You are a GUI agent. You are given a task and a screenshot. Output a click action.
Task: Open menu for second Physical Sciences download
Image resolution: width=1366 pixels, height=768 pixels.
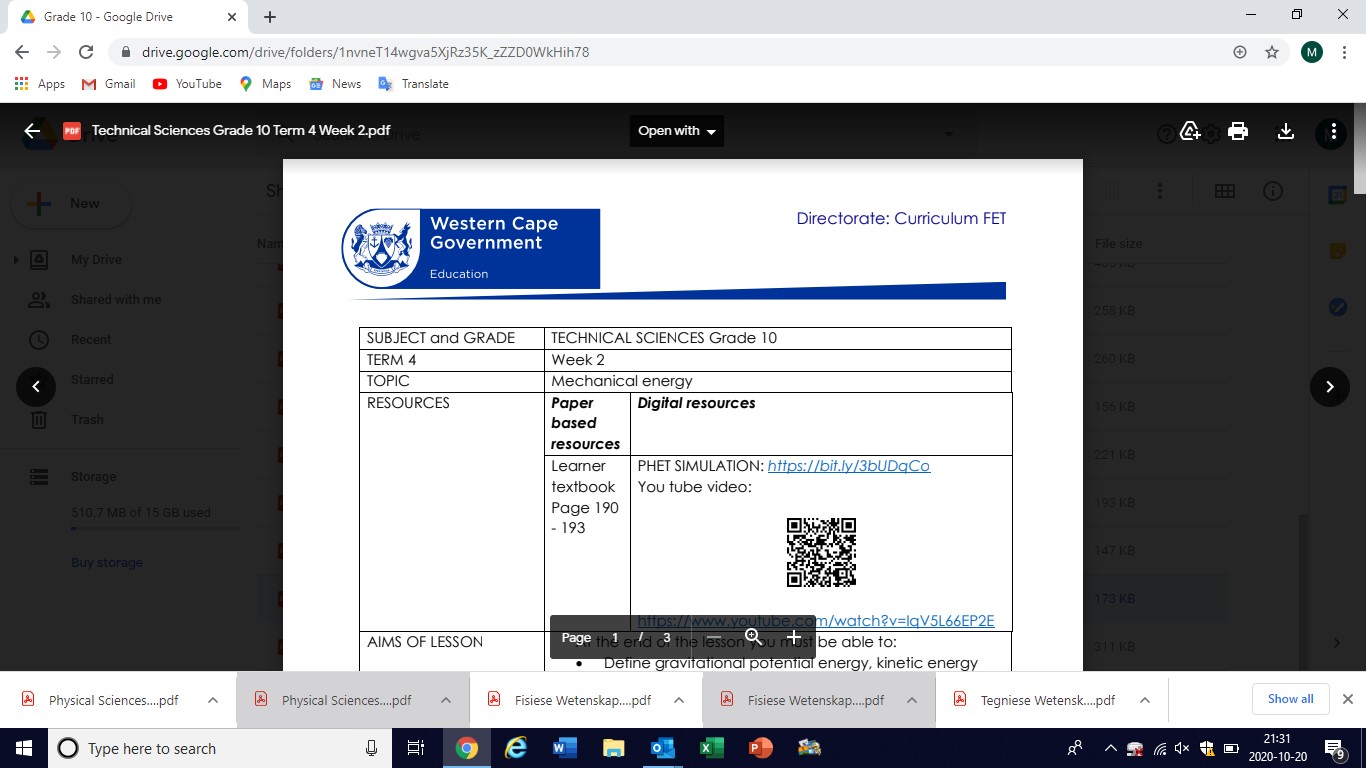[446, 700]
